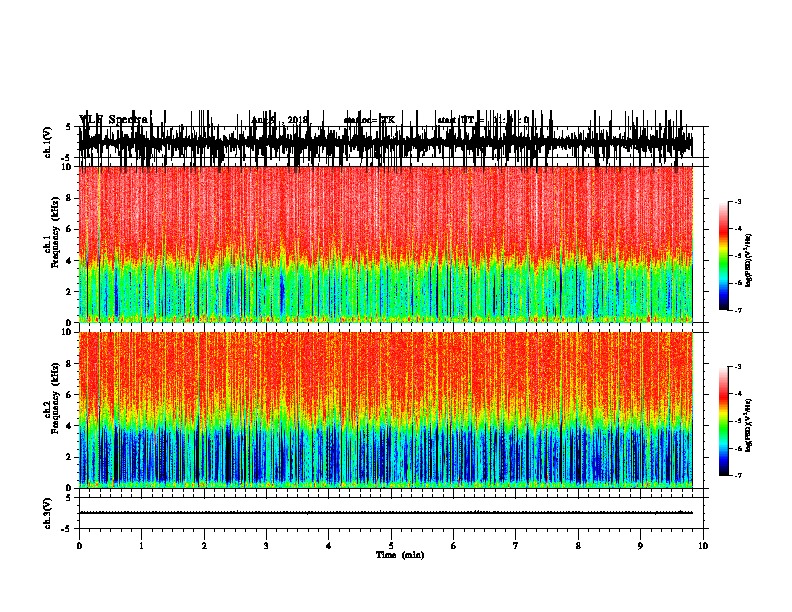Click the ch.3 voltage trace panel

click(391, 513)
